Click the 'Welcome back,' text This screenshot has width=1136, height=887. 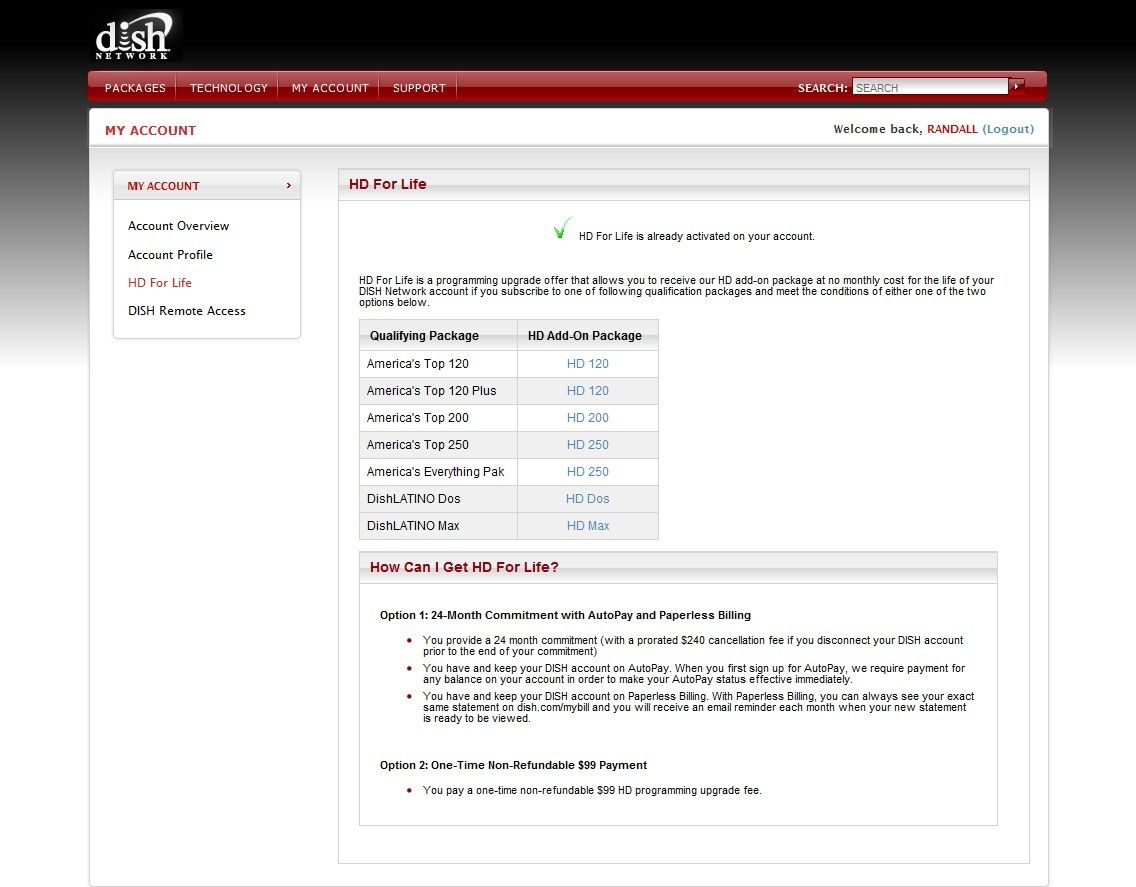coord(878,129)
